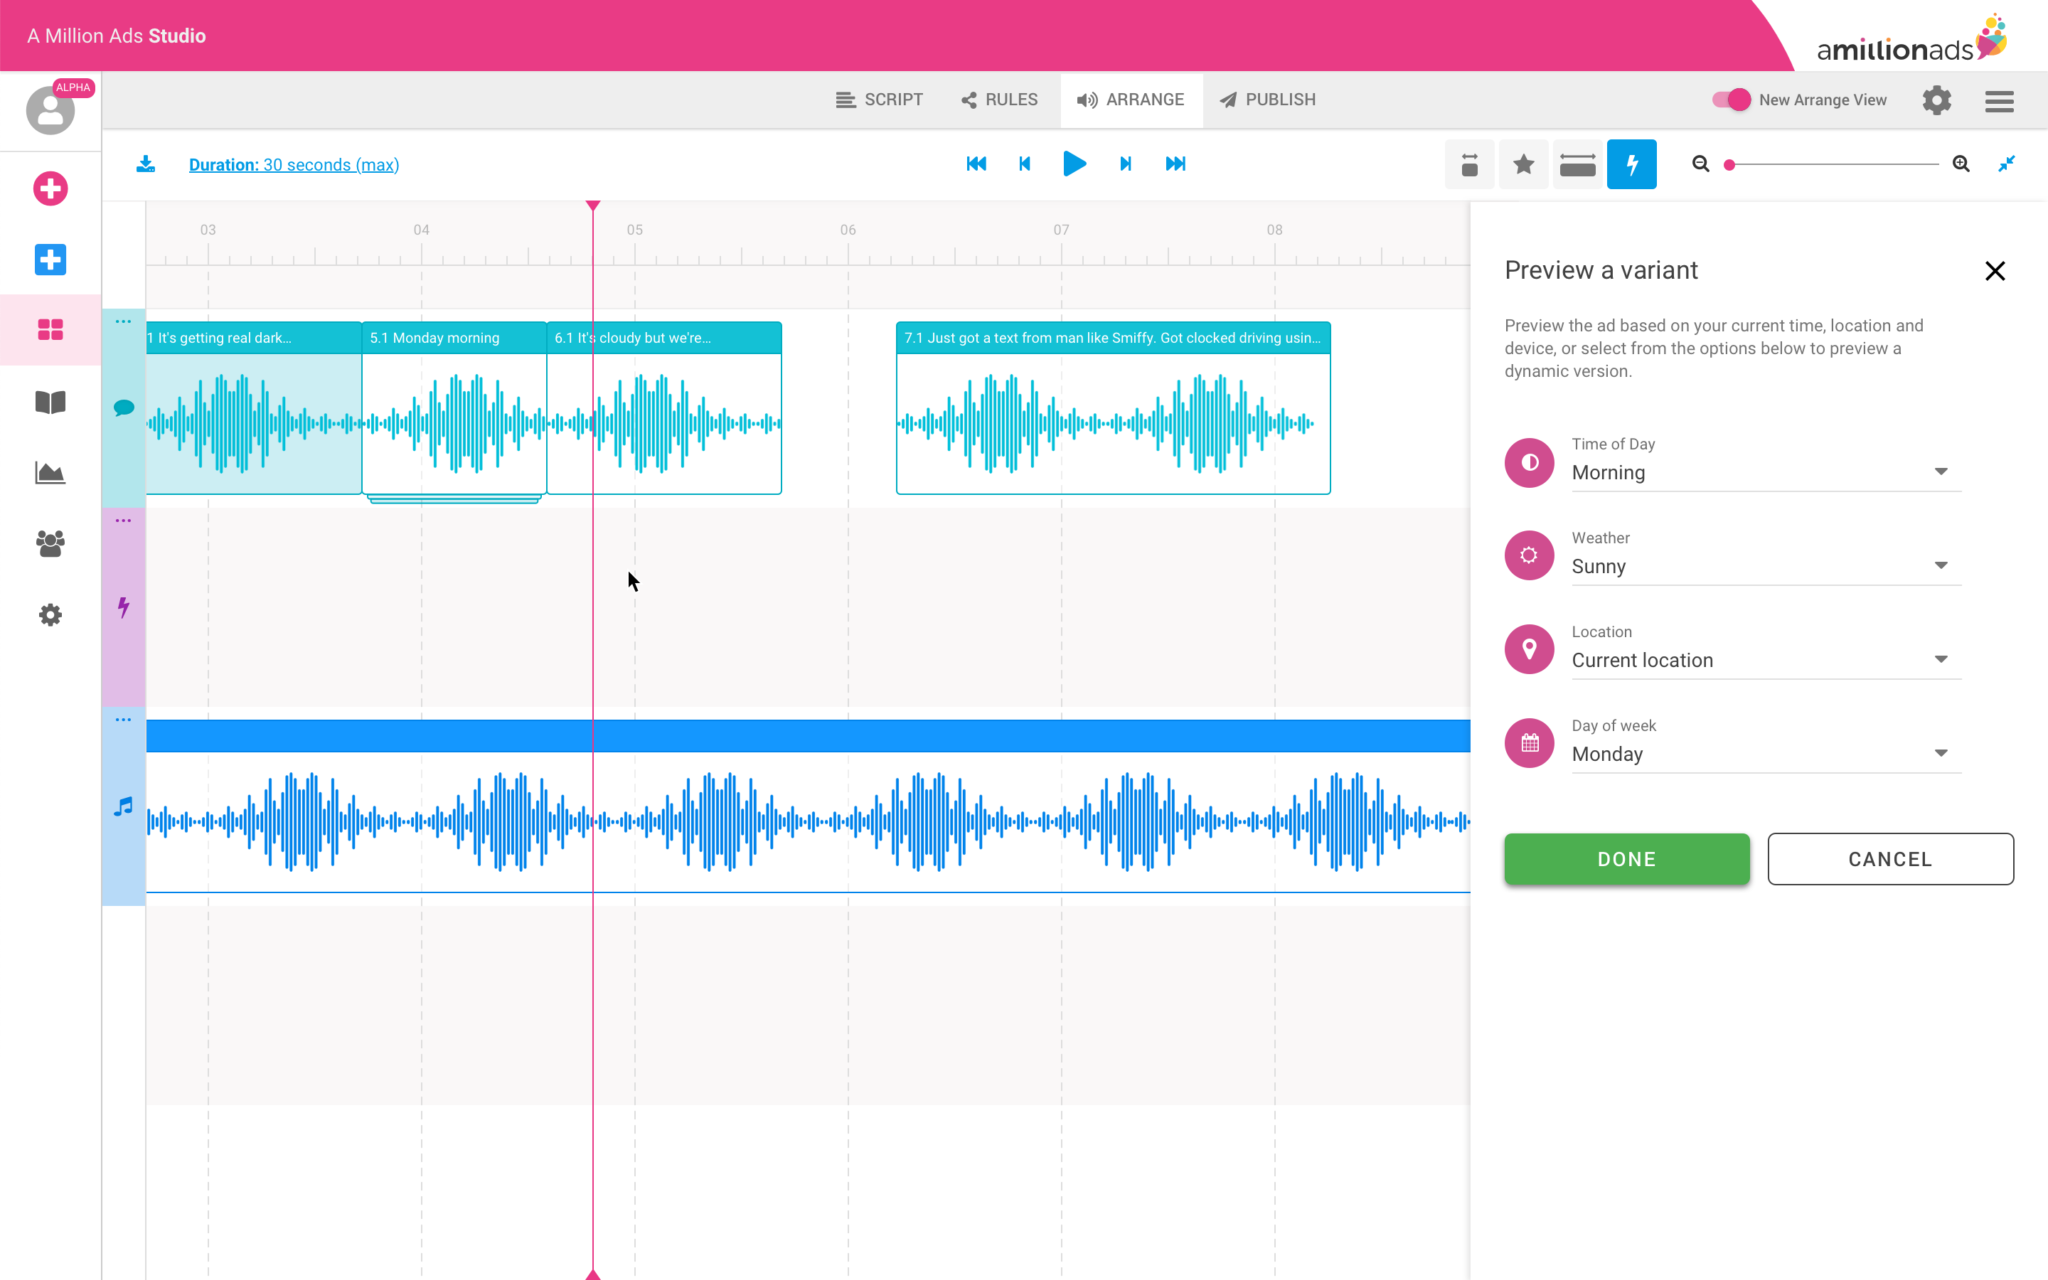Open the analytics chart sidebar icon
This screenshot has height=1280, width=2048.
point(50,472)
